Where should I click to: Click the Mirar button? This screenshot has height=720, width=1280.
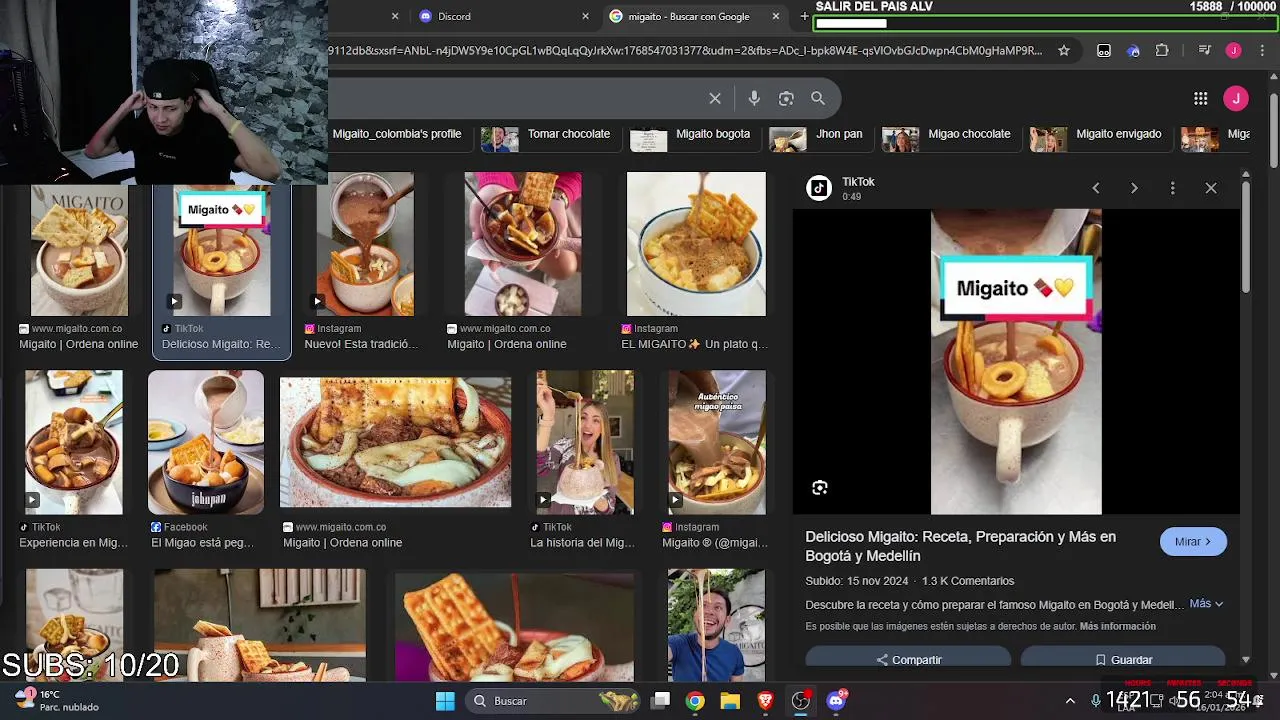coord(1193,541)
